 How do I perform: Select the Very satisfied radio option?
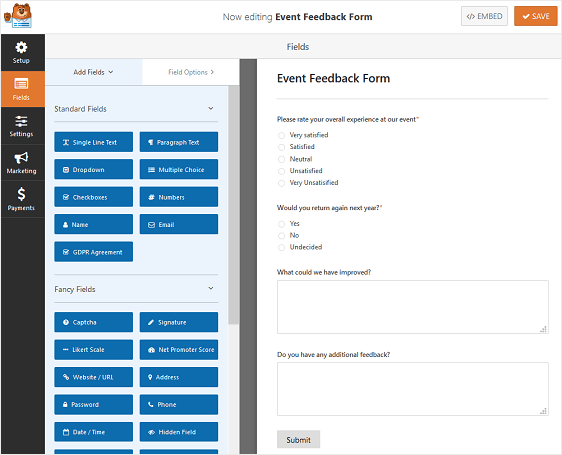[282, 135]
